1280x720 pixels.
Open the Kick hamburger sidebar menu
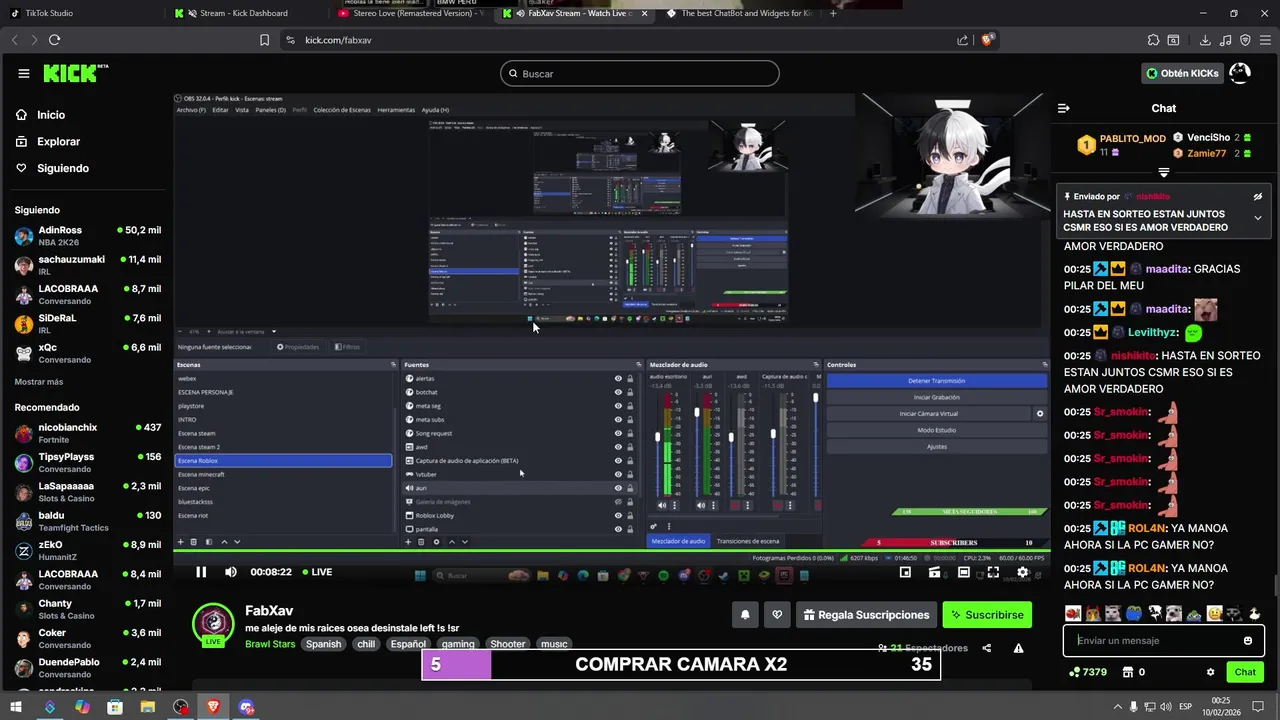coord(23,73)
